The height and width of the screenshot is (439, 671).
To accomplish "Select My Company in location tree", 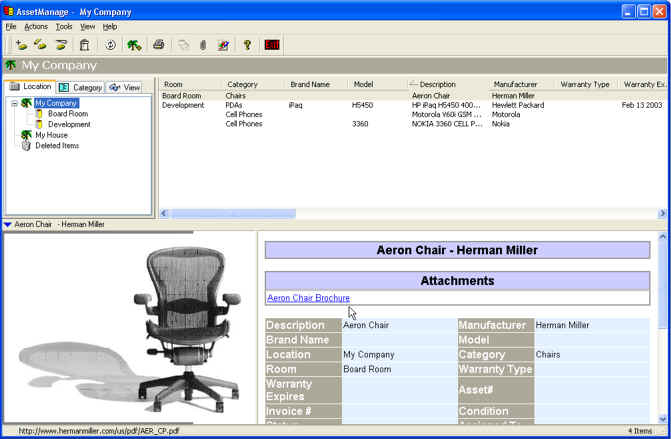I will [x=56, y=103].
